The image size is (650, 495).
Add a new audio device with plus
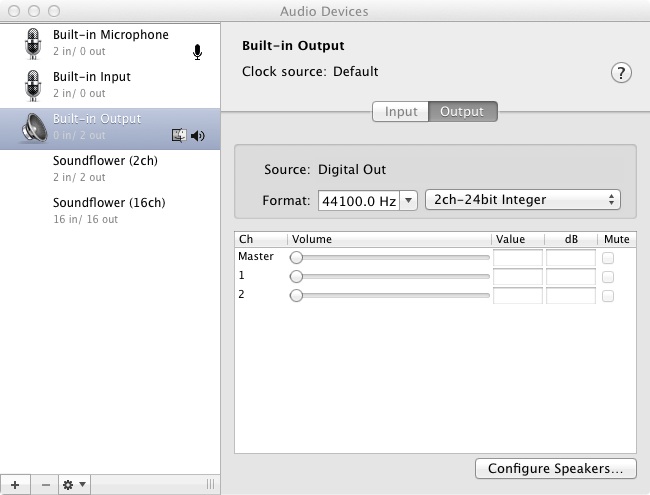15,485
